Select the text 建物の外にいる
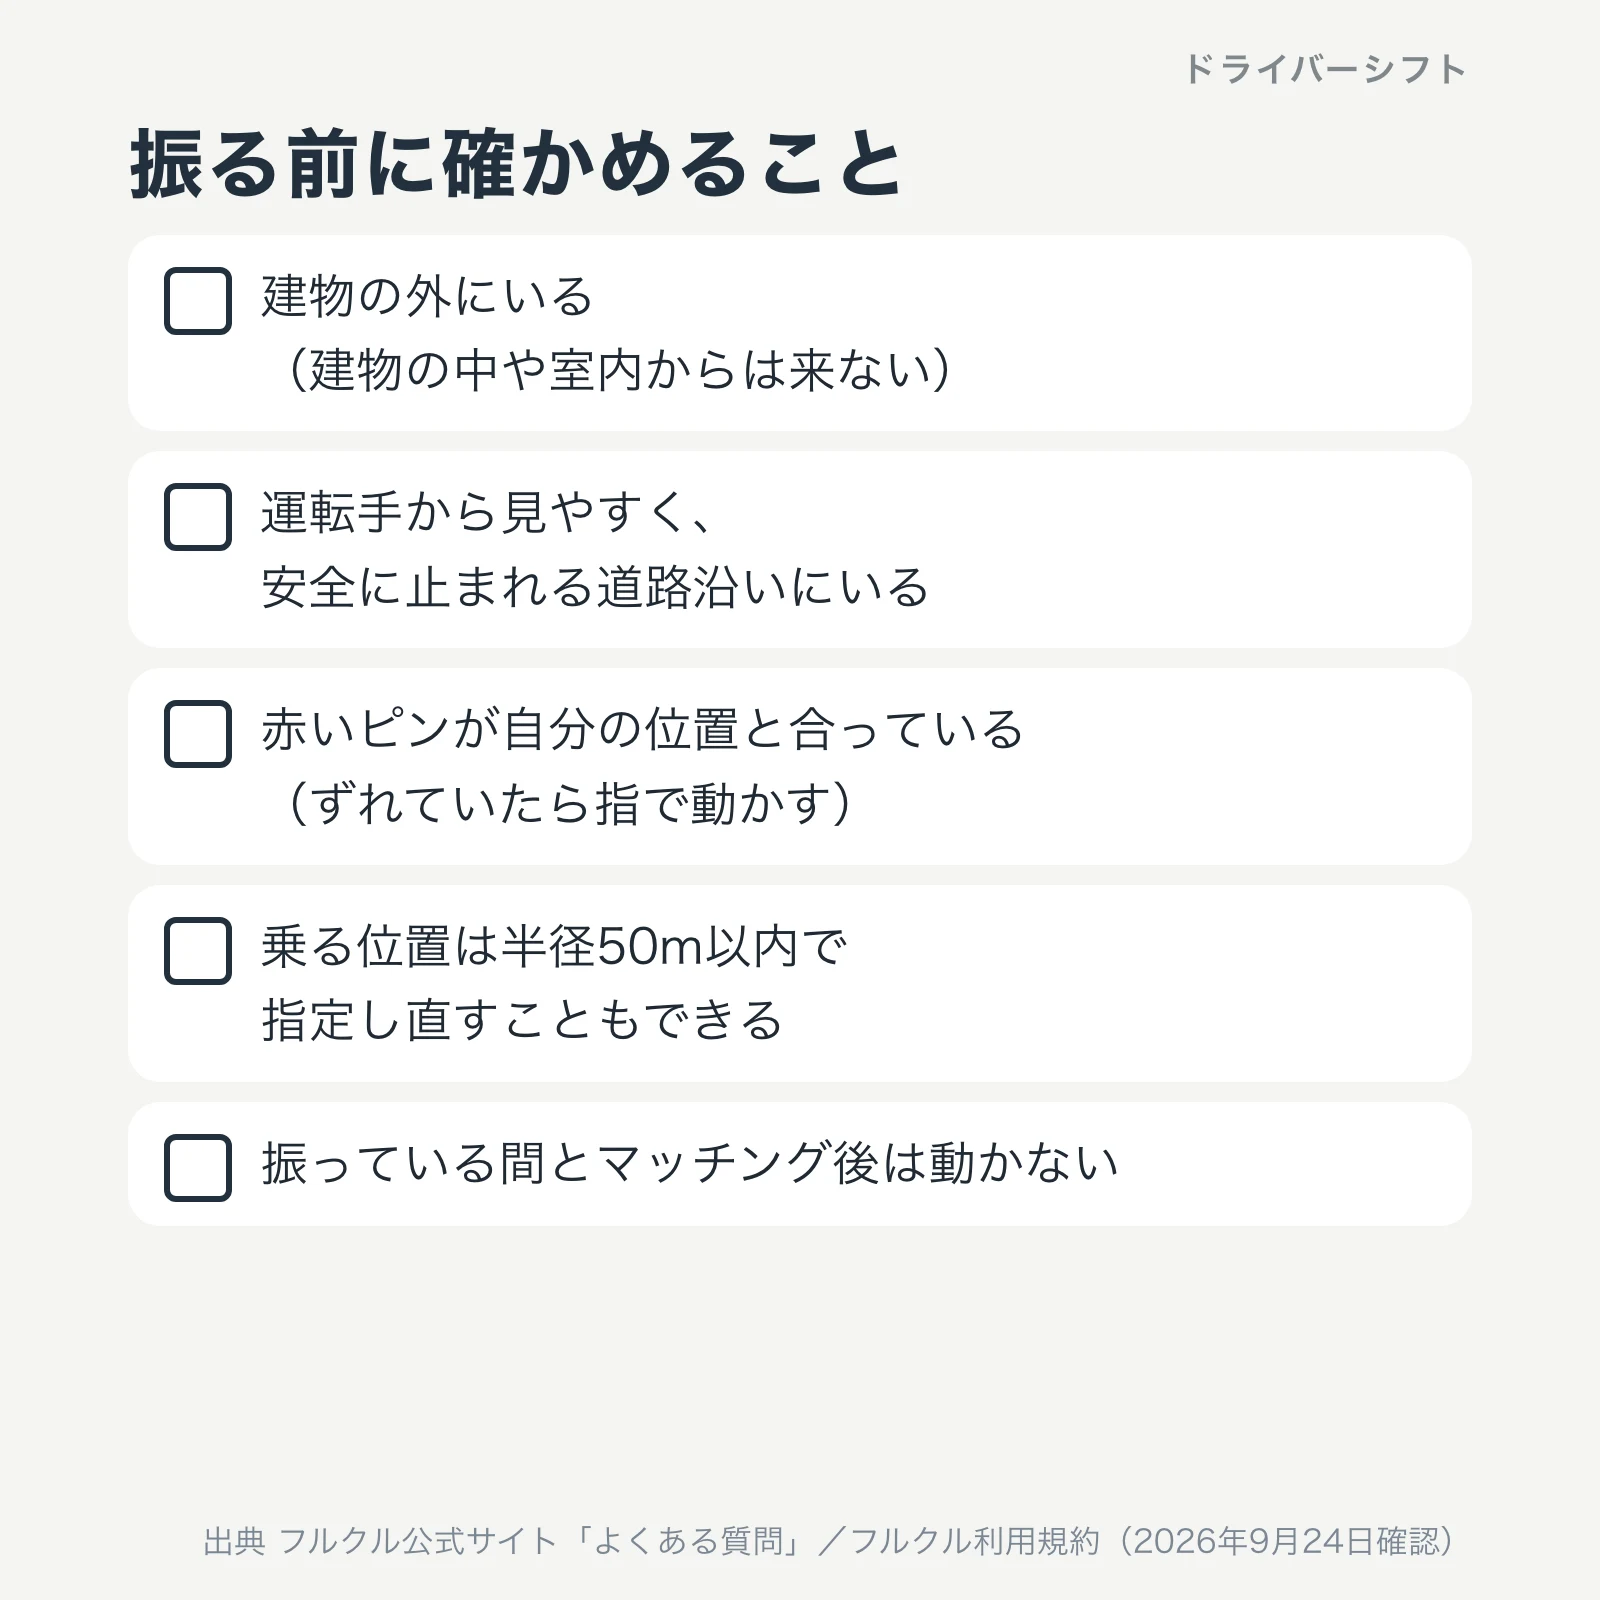1600x1600 pixels. click(x=428, y=297)
